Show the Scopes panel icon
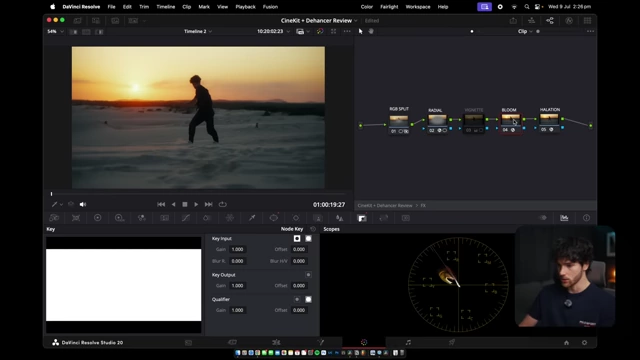 pyautogui.click(x=564, y=218)
